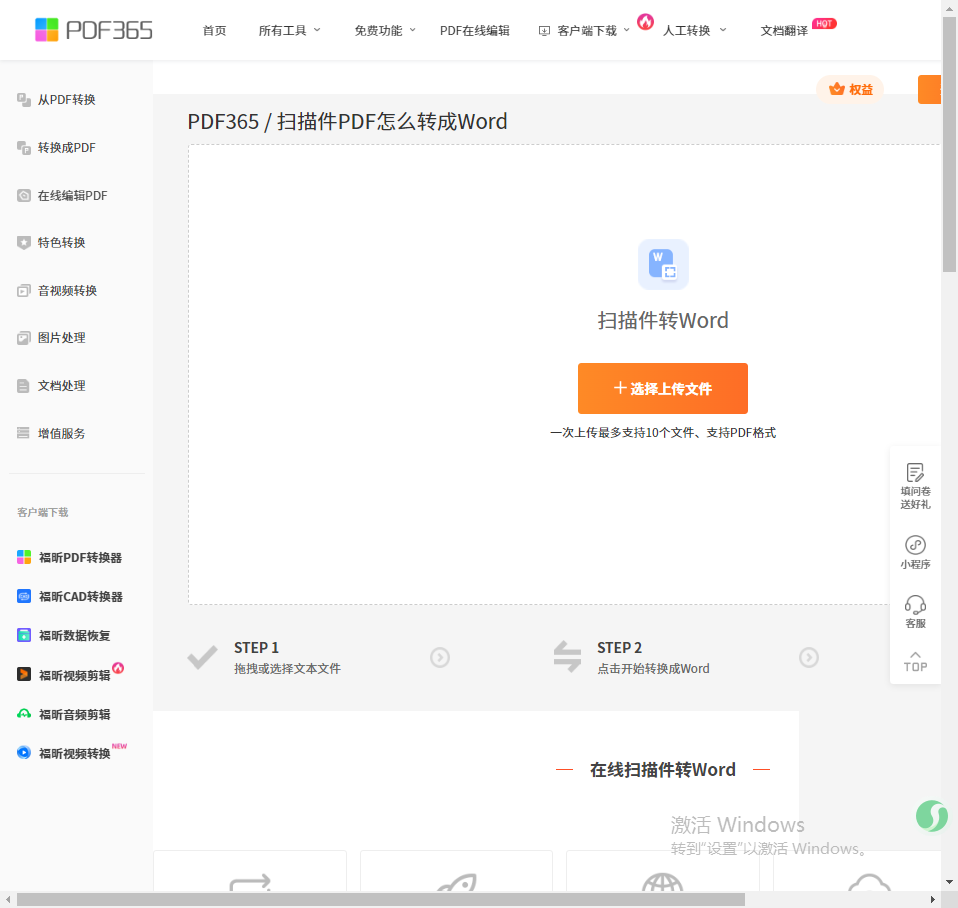This screenshot has width=958, height=908.
Task: Select the 转换成PDF sidebar icon
Action: [24, 148]
